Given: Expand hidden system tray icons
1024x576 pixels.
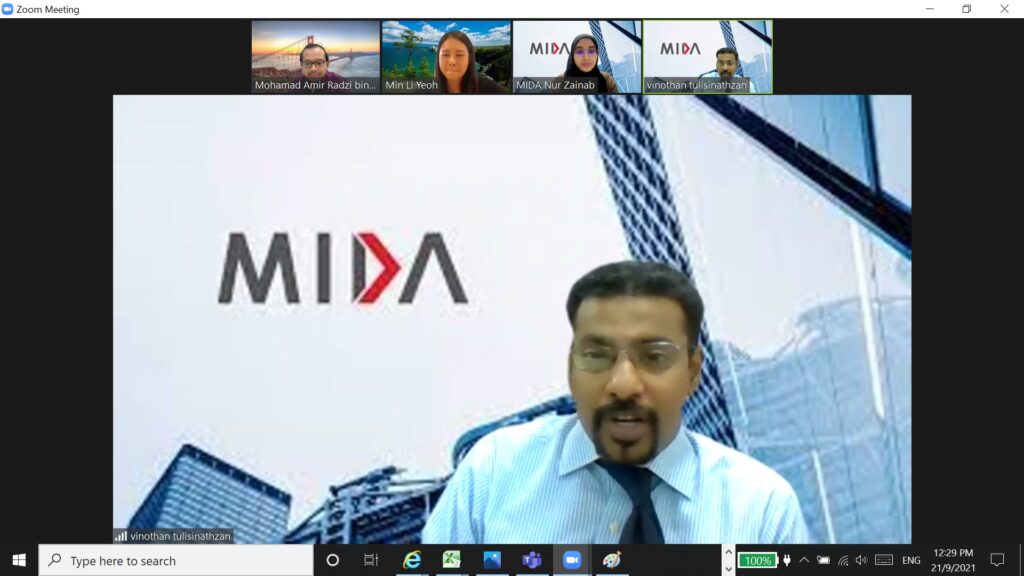Looking at the screenshot, I should coord(803,562).
